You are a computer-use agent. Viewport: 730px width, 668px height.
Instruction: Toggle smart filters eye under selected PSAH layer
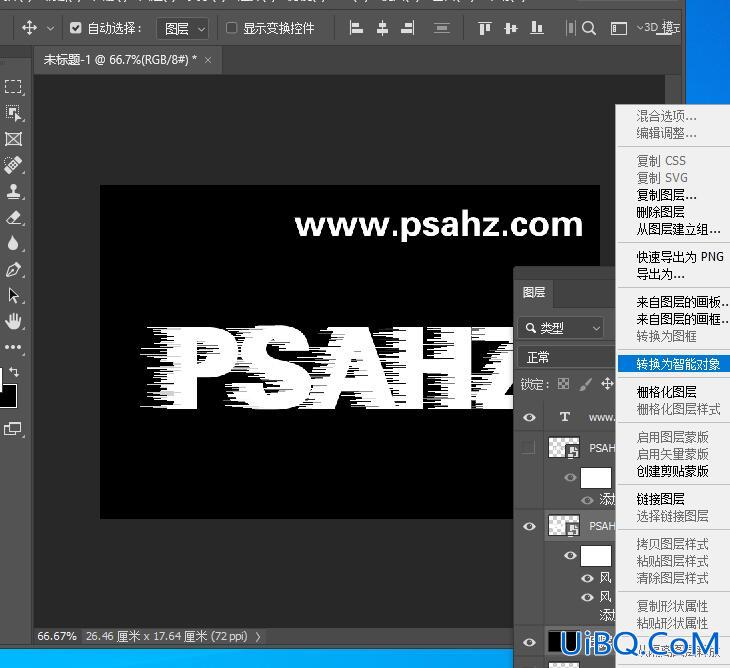(x=570, y=555)
